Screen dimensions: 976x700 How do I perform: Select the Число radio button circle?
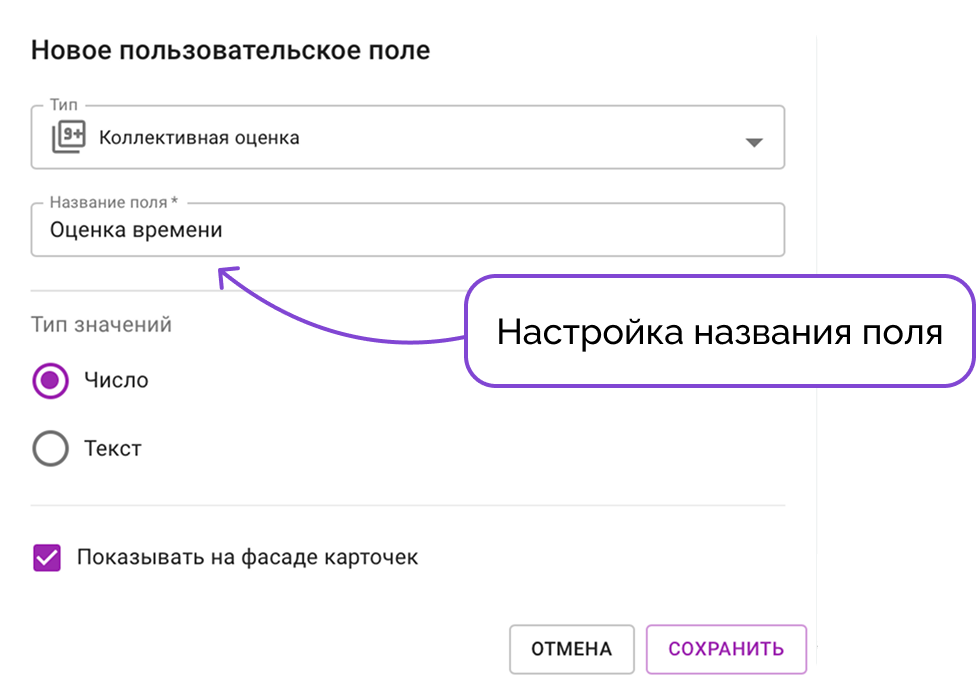pyautogui.click(x=50, y=380)
